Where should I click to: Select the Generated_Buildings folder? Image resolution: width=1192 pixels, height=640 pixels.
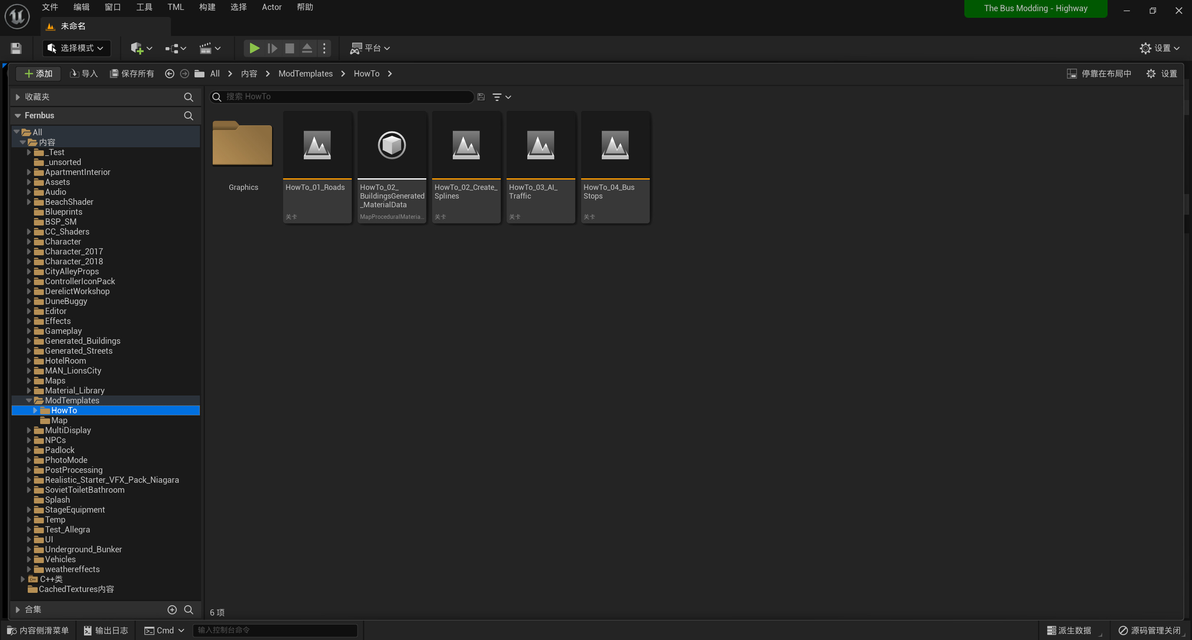pos(82,341)
